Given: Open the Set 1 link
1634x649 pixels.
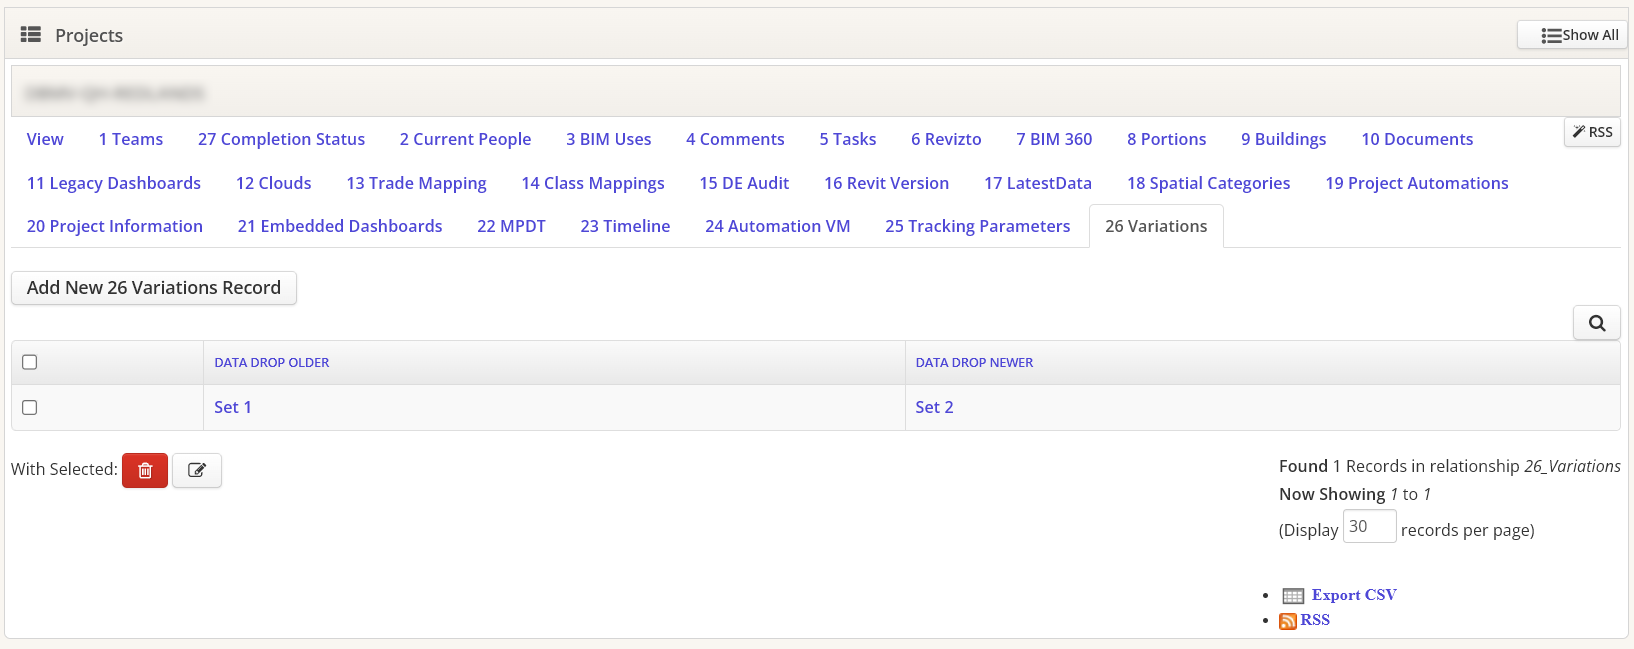Looking at the screenshot, I should (233, 407).
